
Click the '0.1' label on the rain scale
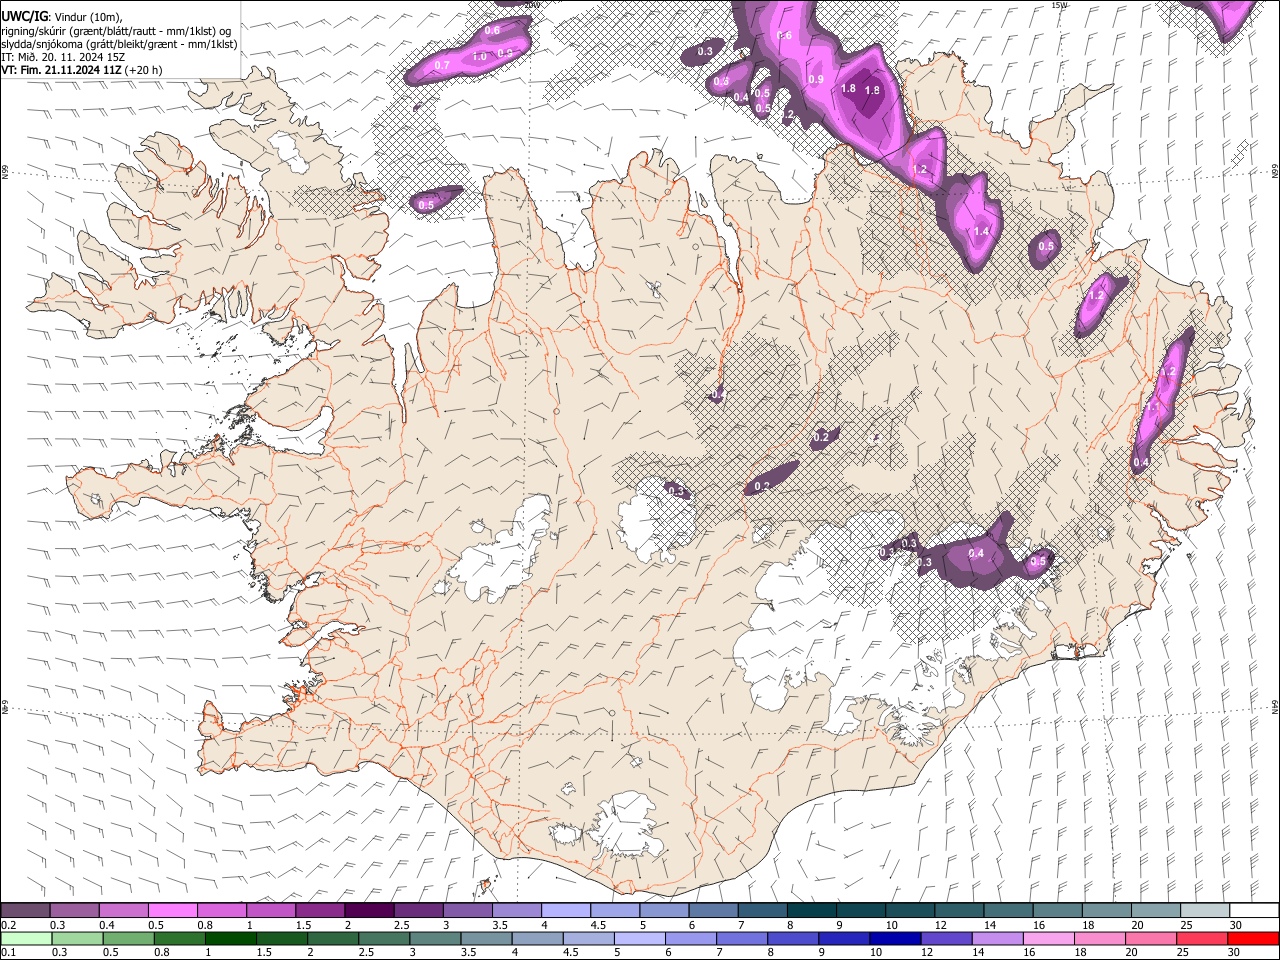click(x=8, y=953)
